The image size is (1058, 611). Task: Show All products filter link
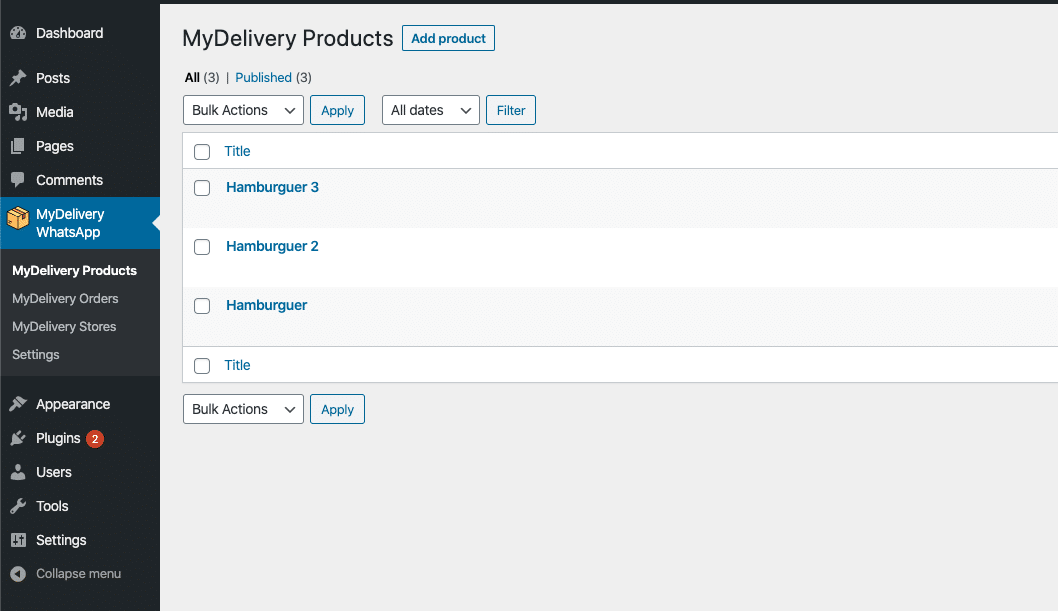coord(192,78)
